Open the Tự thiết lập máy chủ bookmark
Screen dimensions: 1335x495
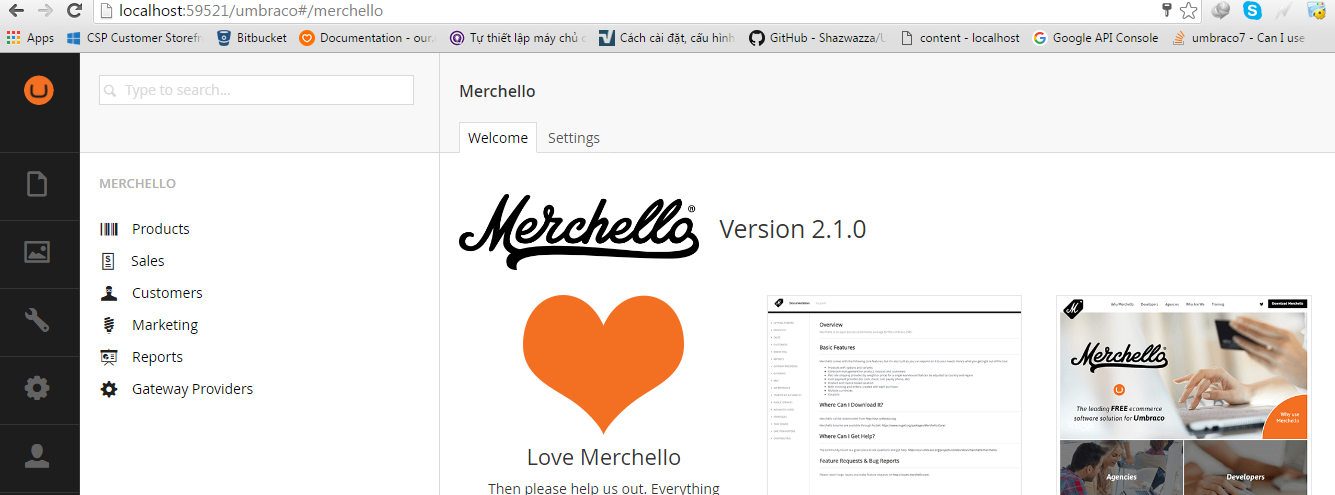(x=518, y=38)
